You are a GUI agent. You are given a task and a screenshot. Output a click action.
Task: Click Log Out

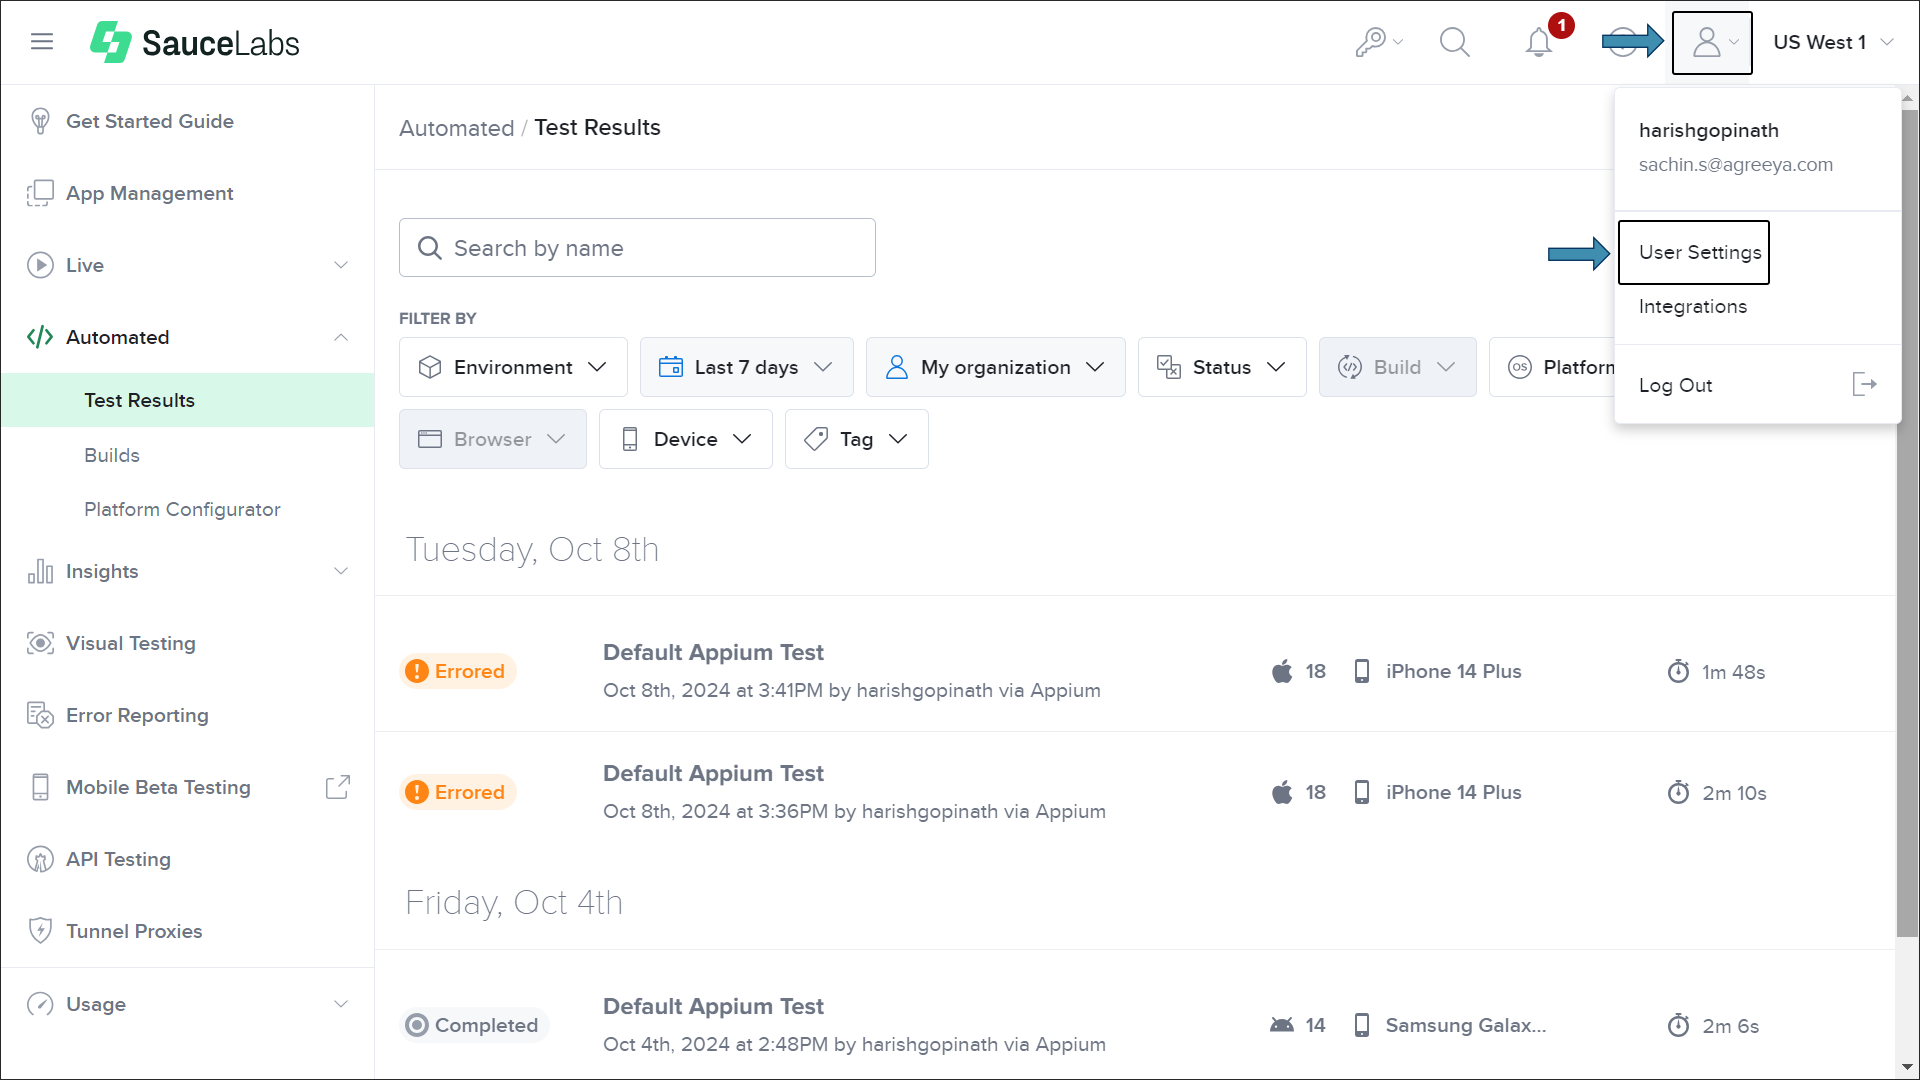[1675, 385]
